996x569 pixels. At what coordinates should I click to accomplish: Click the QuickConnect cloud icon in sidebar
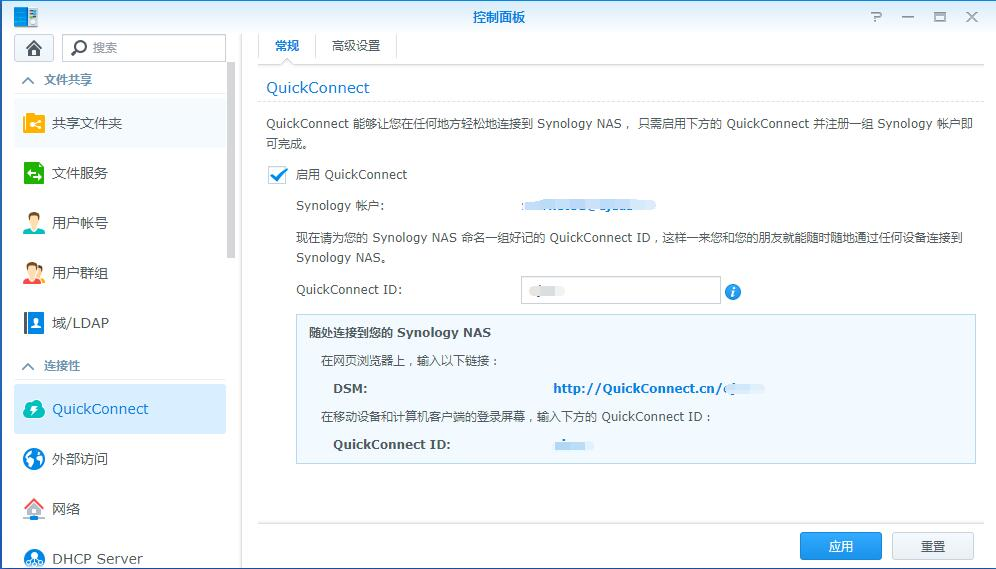34,409
